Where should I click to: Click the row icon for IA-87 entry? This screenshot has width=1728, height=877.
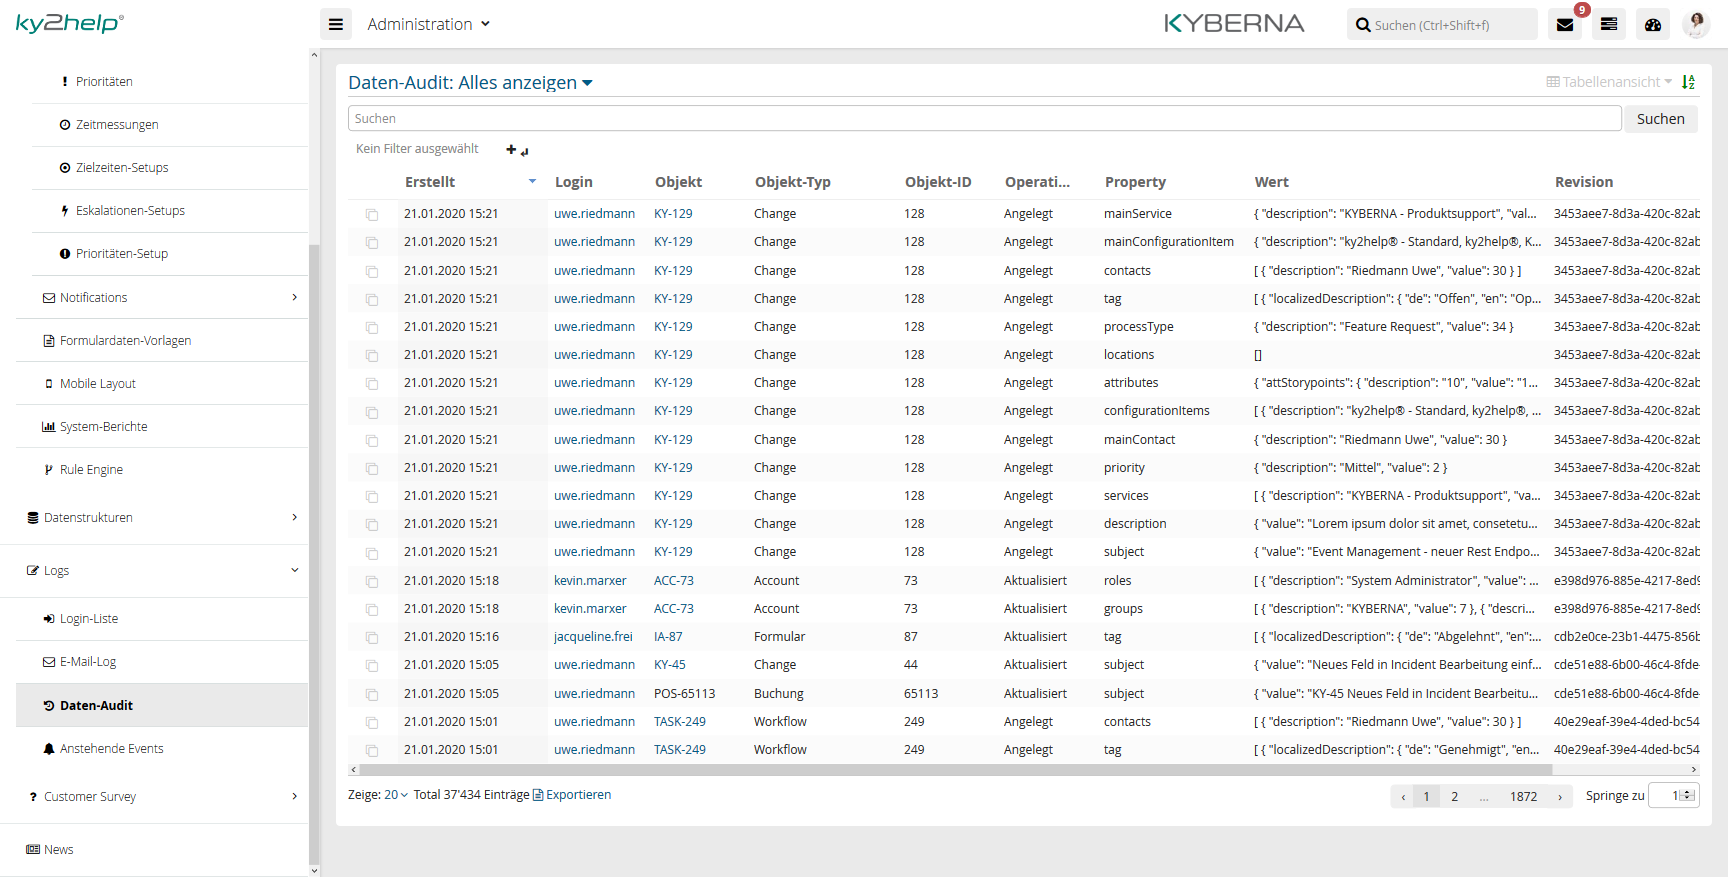372,638
